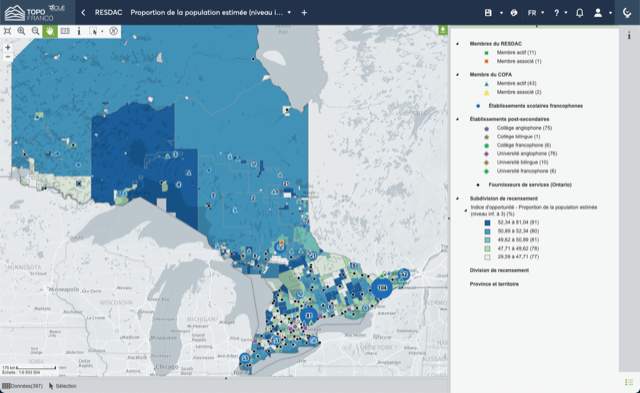Click the Université anglophone (76) legend entry
Screen dimensions: 640x393
[x=527, y=154]
